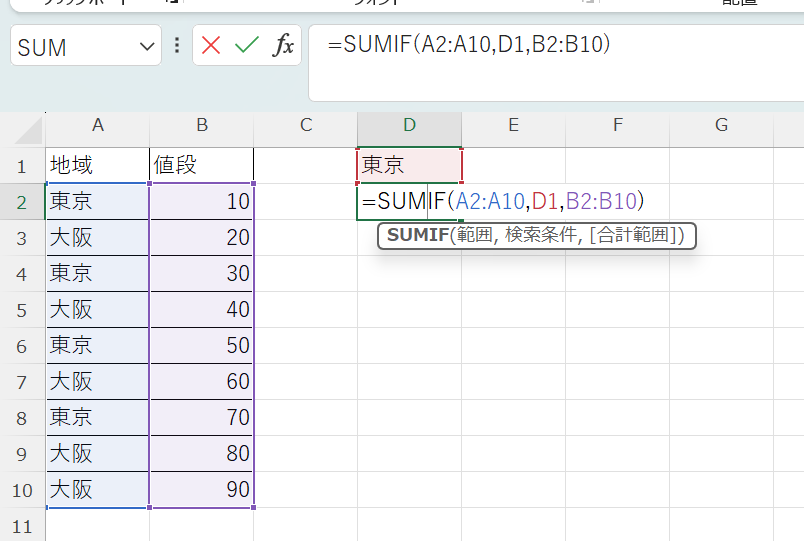Screen dimensions: 804x541
Task: Click cell A1 labeled 地域
Action: [98, 165]
